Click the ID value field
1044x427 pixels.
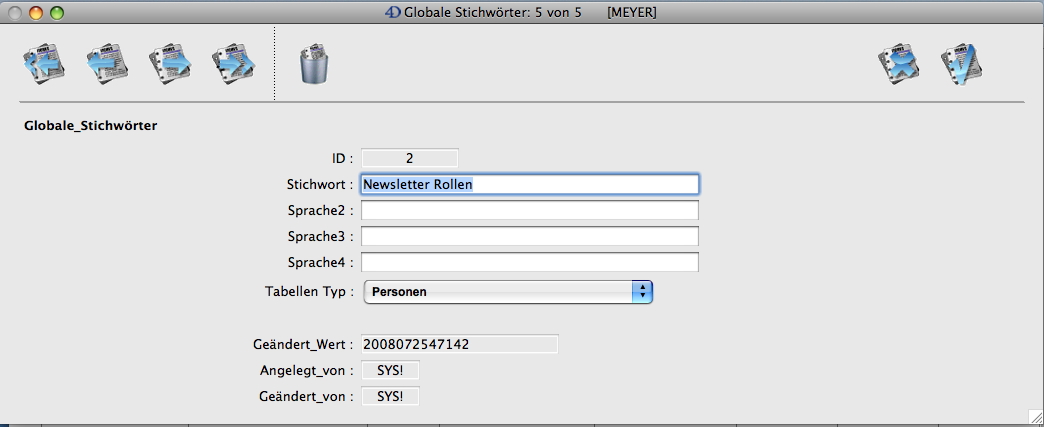point(409,157)
